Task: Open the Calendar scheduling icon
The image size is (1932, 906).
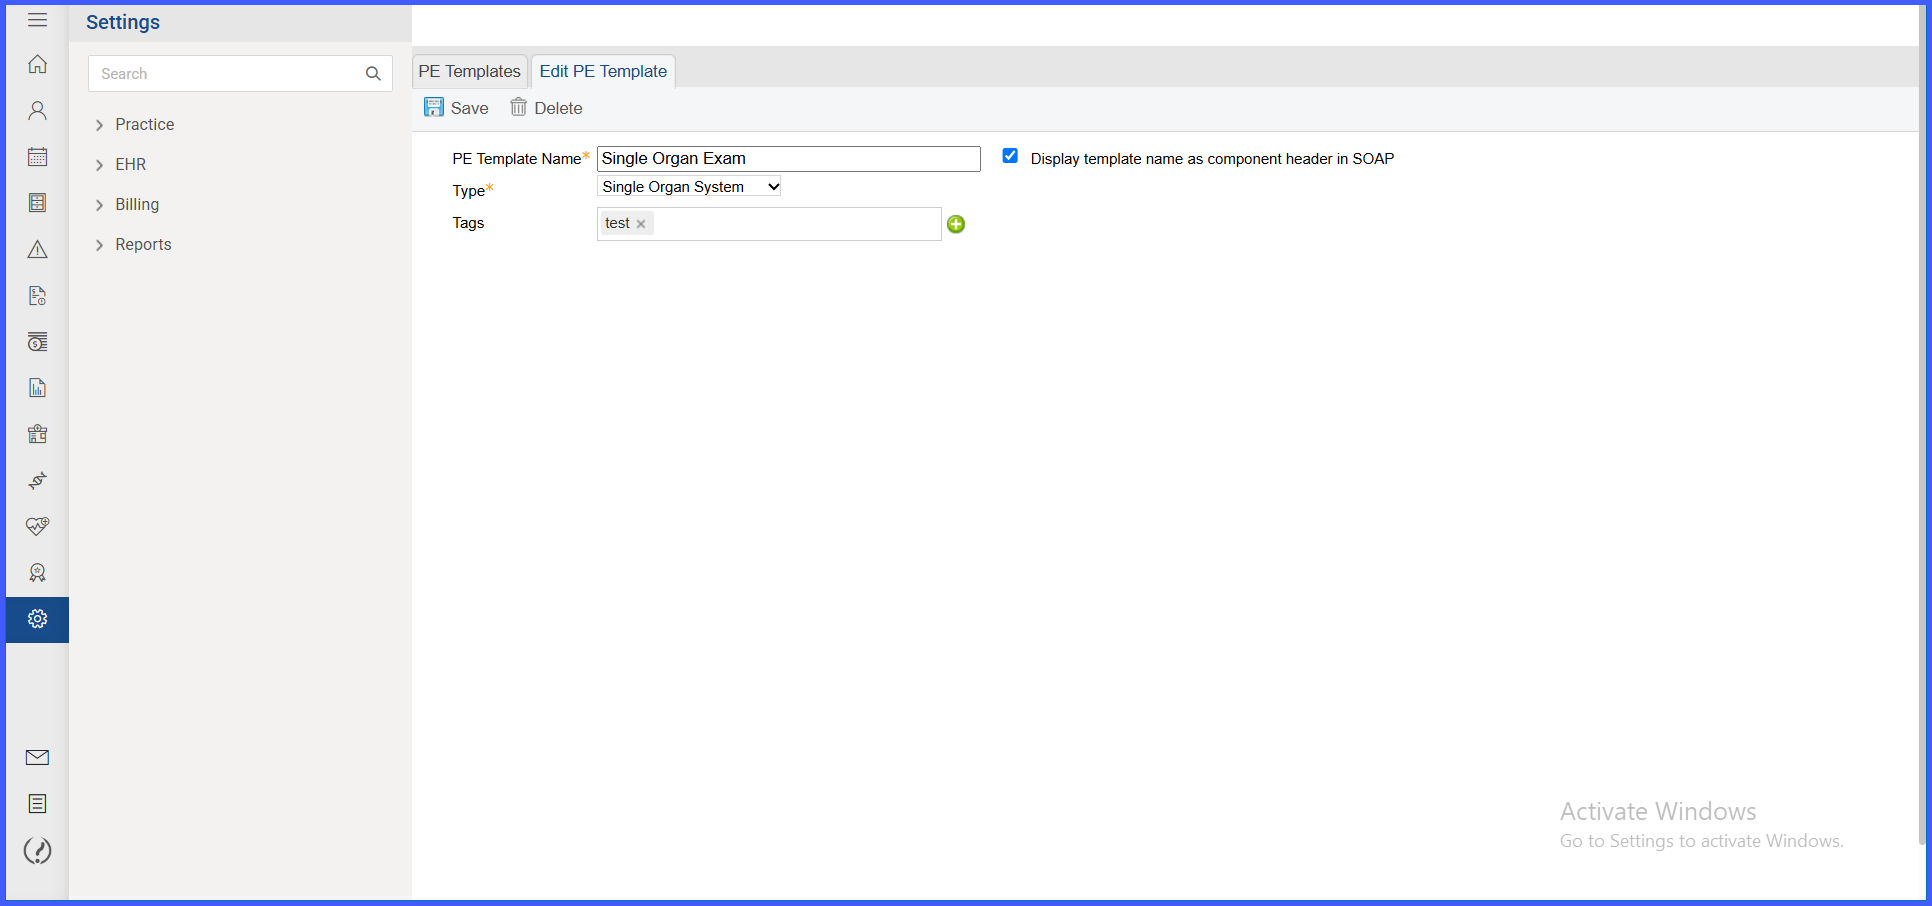Action: (x=37, y=157)
